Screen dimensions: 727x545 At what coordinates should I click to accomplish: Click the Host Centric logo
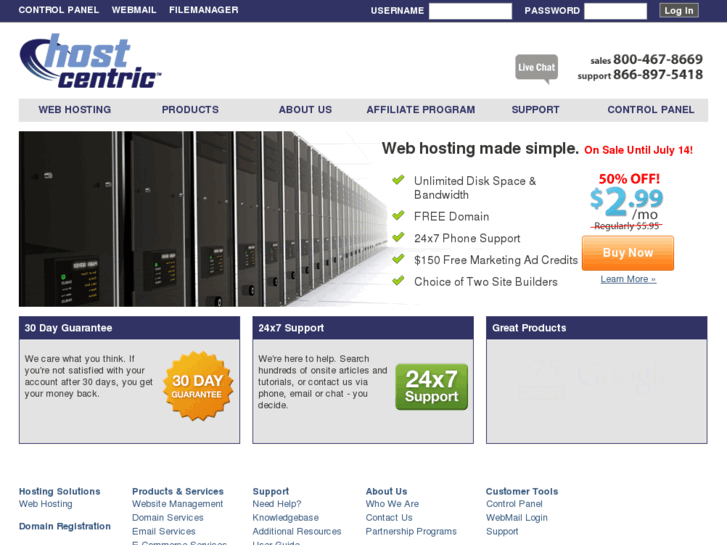[90, 61]
